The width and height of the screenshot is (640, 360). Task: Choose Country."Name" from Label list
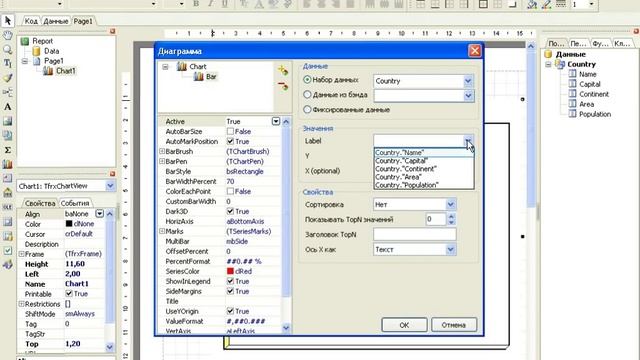(x=424, y=153)
